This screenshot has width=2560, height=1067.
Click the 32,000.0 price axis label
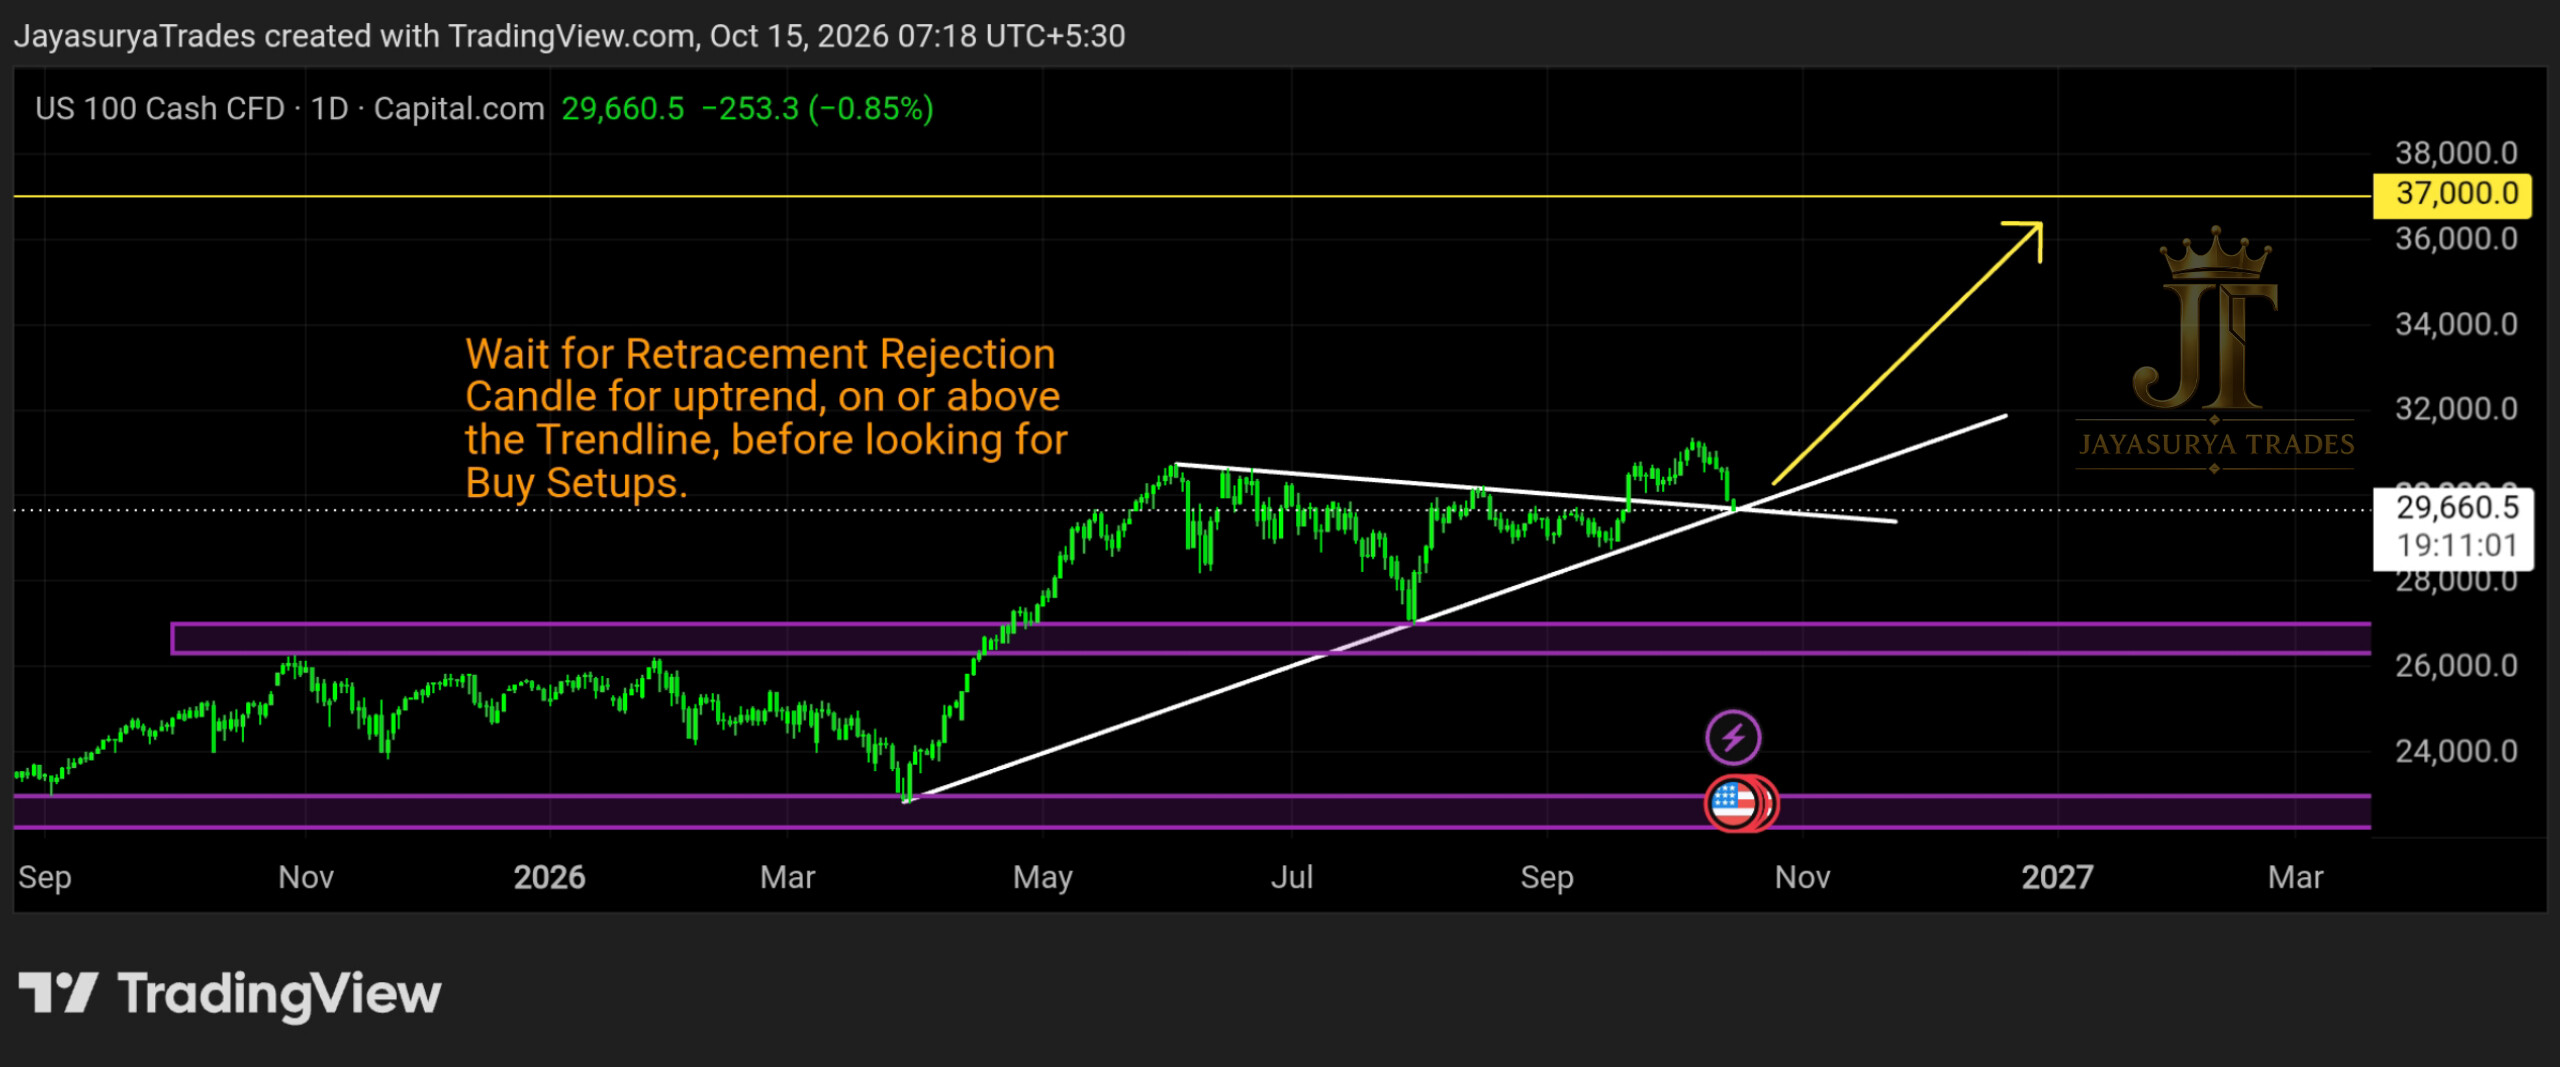coord(2456,409)
